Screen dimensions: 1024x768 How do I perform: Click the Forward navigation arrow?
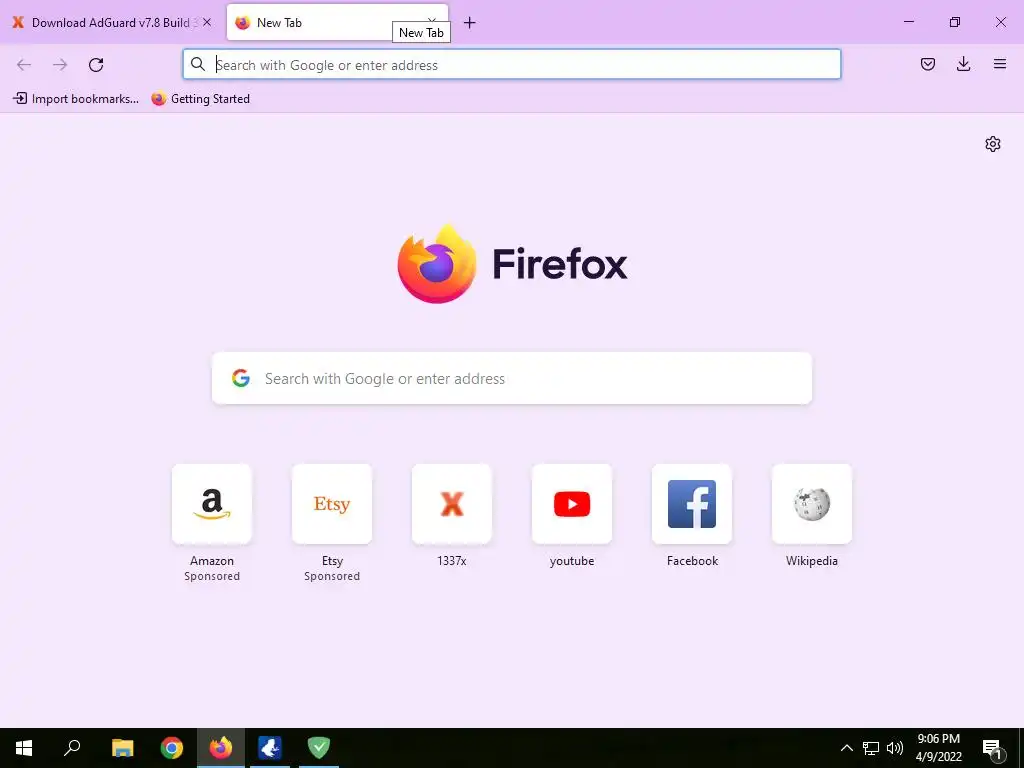click(x=60, y=64)
